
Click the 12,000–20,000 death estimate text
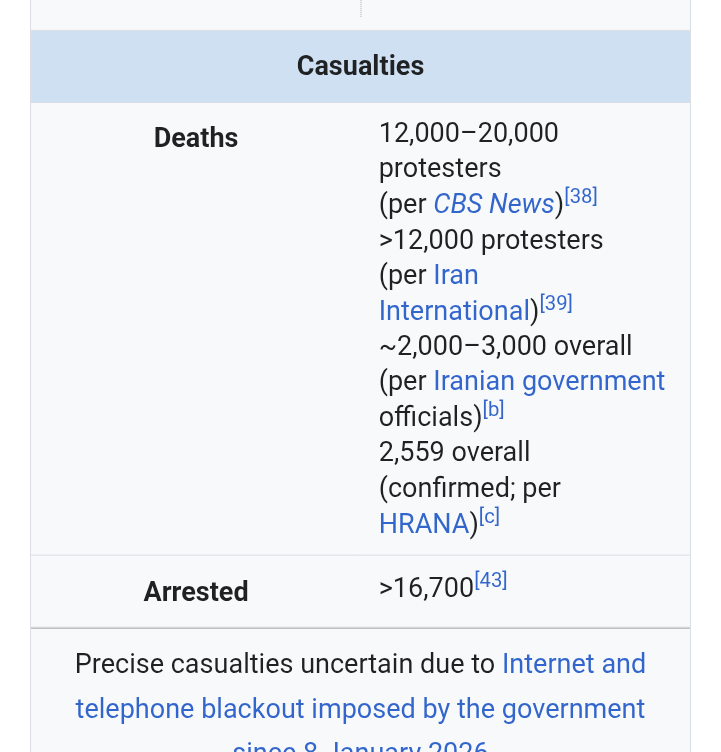468,133
